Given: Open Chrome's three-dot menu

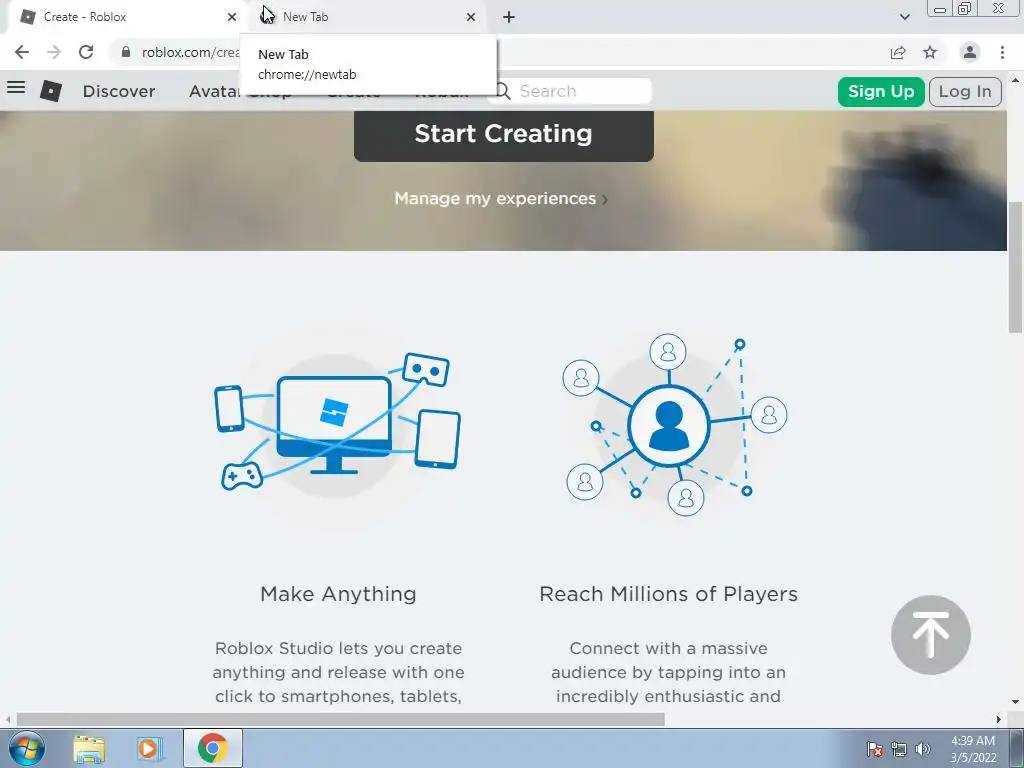Looking at the screenshot, I should (x=1002, y=52).
